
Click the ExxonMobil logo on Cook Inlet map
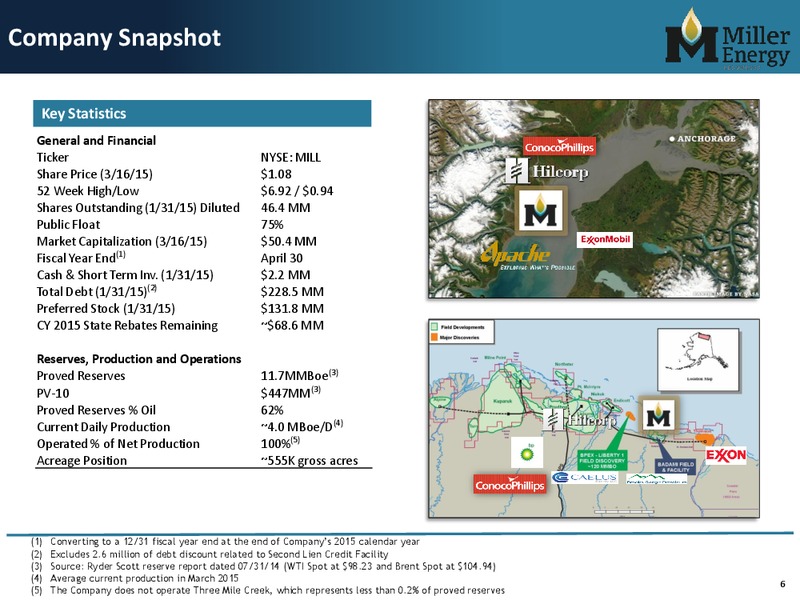pyautogui.click(x=606, y=239)
